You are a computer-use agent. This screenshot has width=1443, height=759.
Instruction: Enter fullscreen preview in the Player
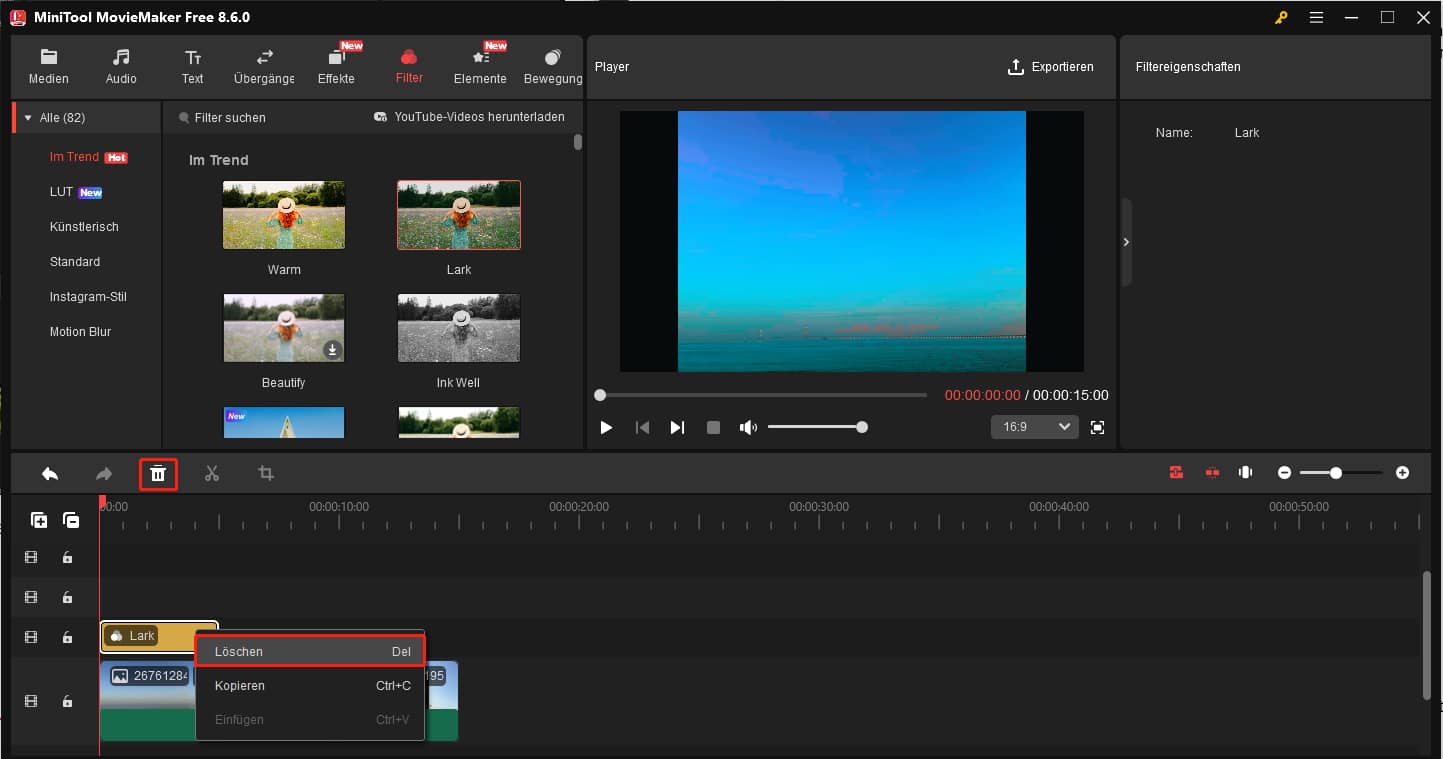[1097, 427]
